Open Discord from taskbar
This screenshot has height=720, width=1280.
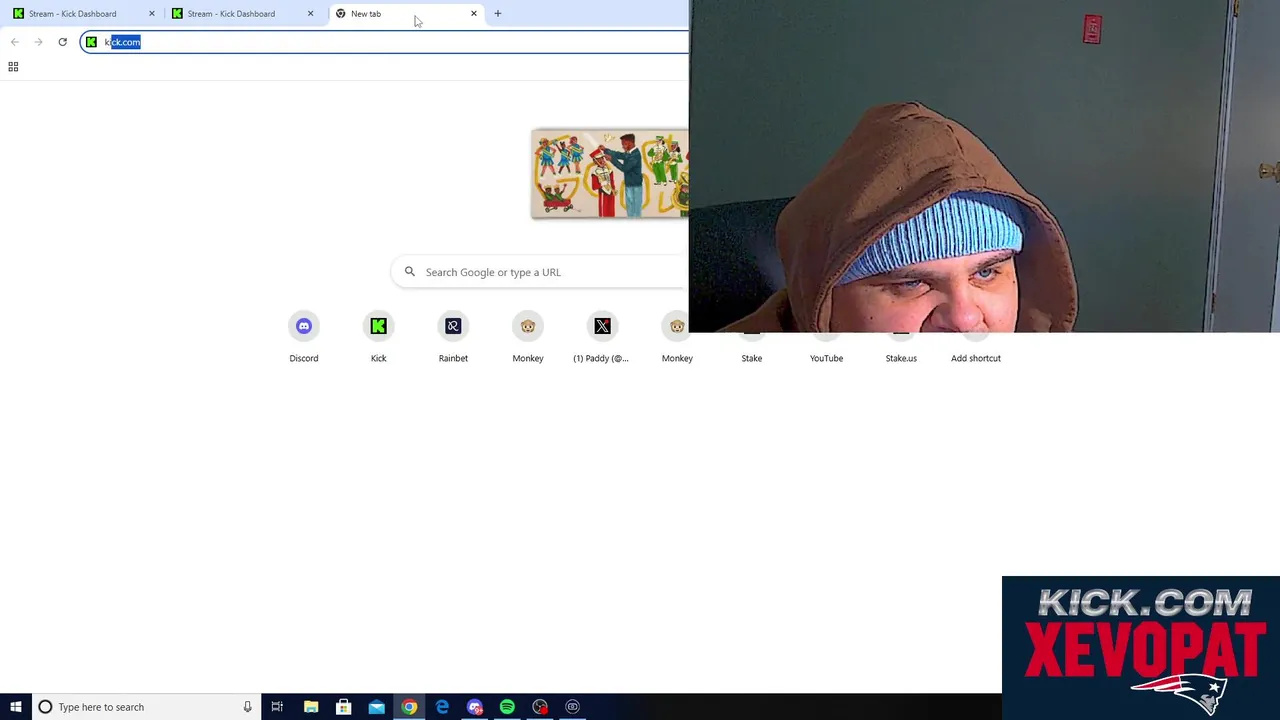point(475,707)
